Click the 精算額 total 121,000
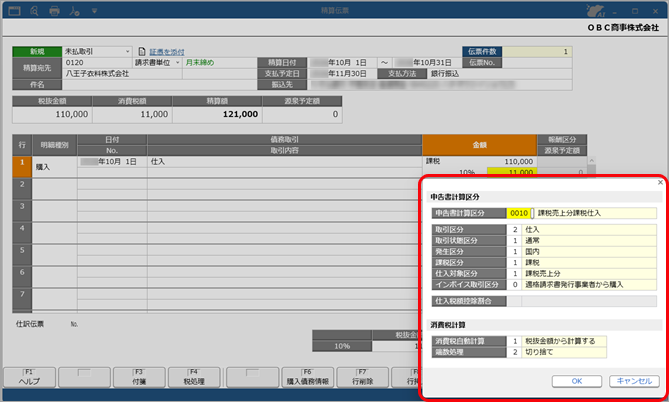 point(217,114)
